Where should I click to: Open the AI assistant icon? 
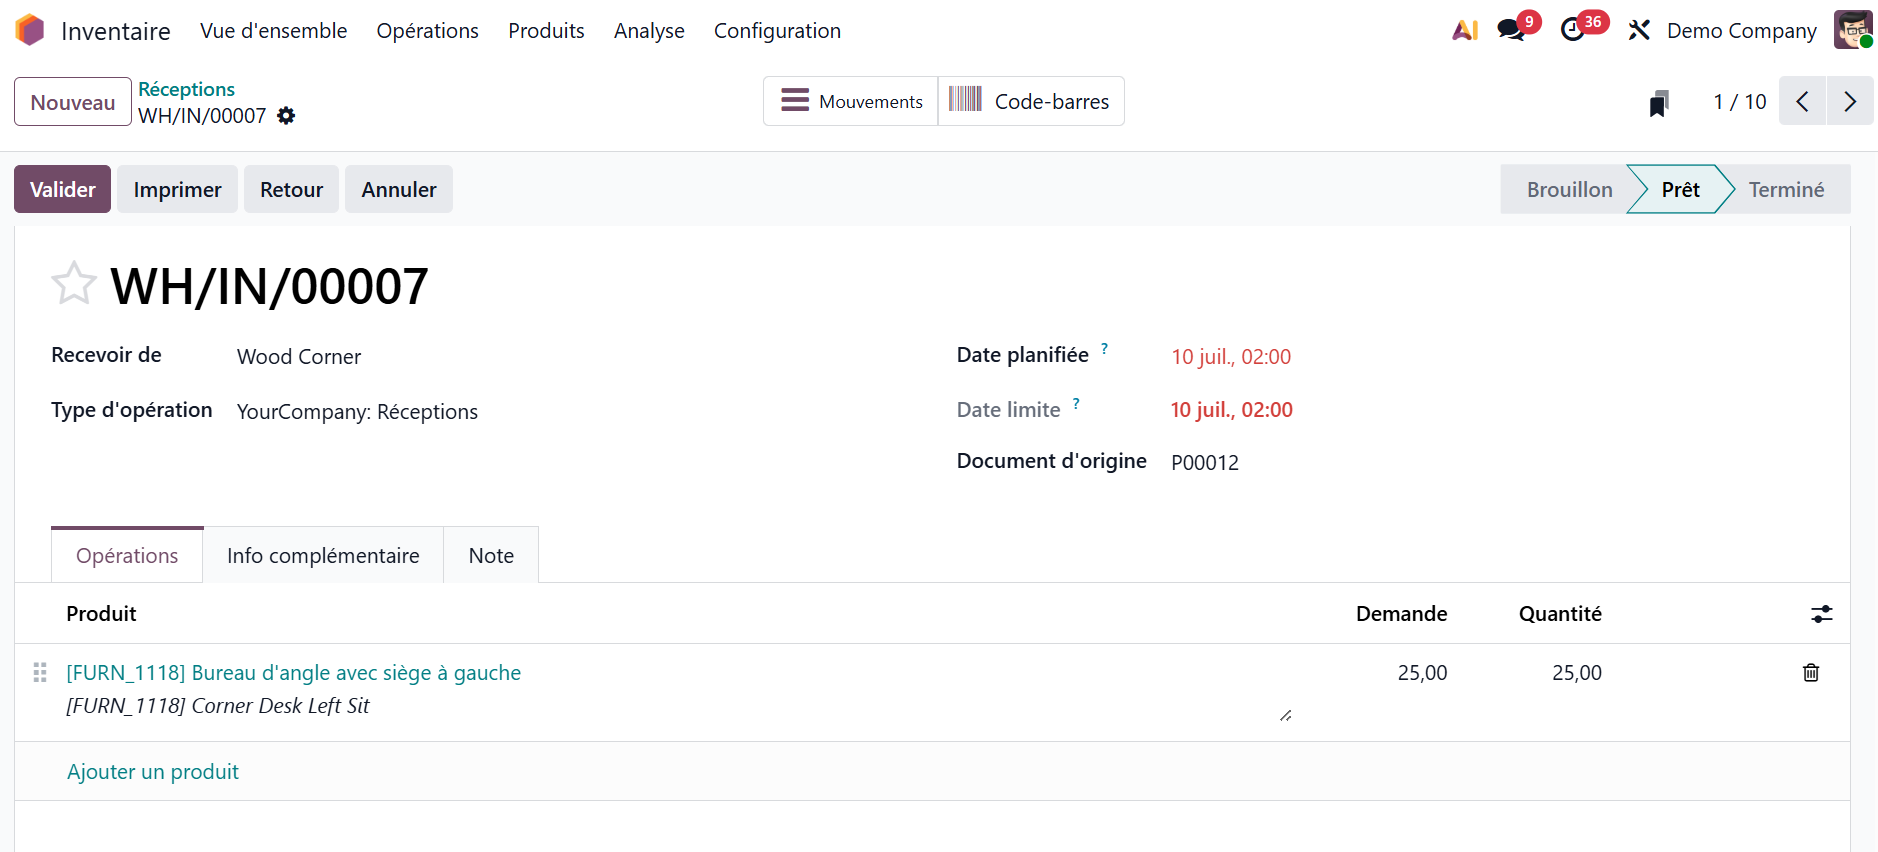[x=1465, y=31]
